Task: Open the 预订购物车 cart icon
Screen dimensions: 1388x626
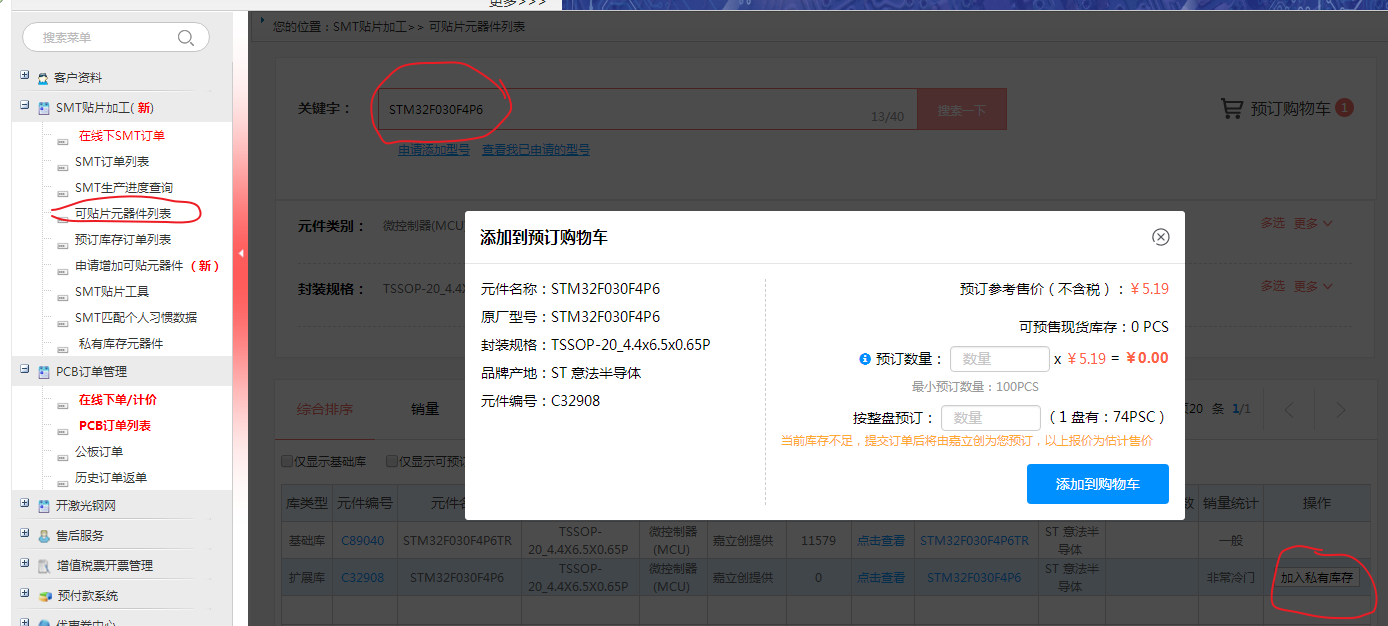Action: (1232, 109)
